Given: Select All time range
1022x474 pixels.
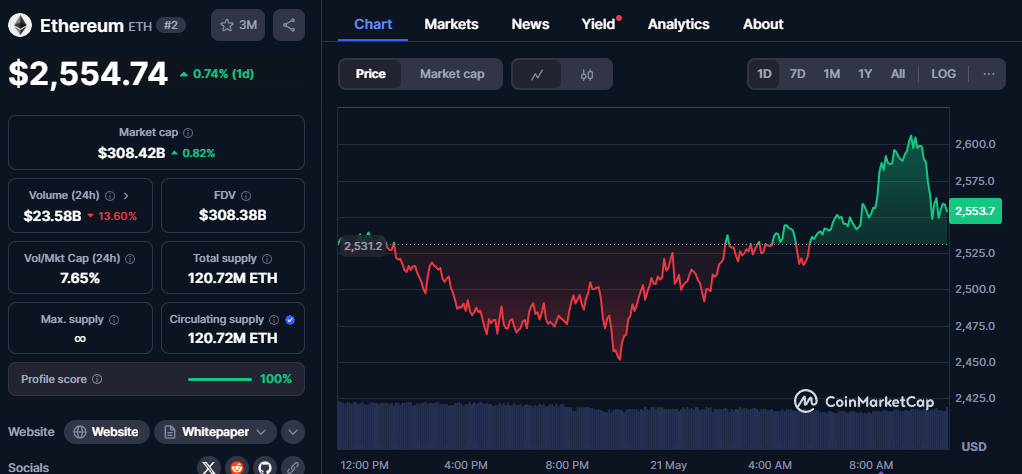Looking at the screenshot, I should [x=898, y=74].
